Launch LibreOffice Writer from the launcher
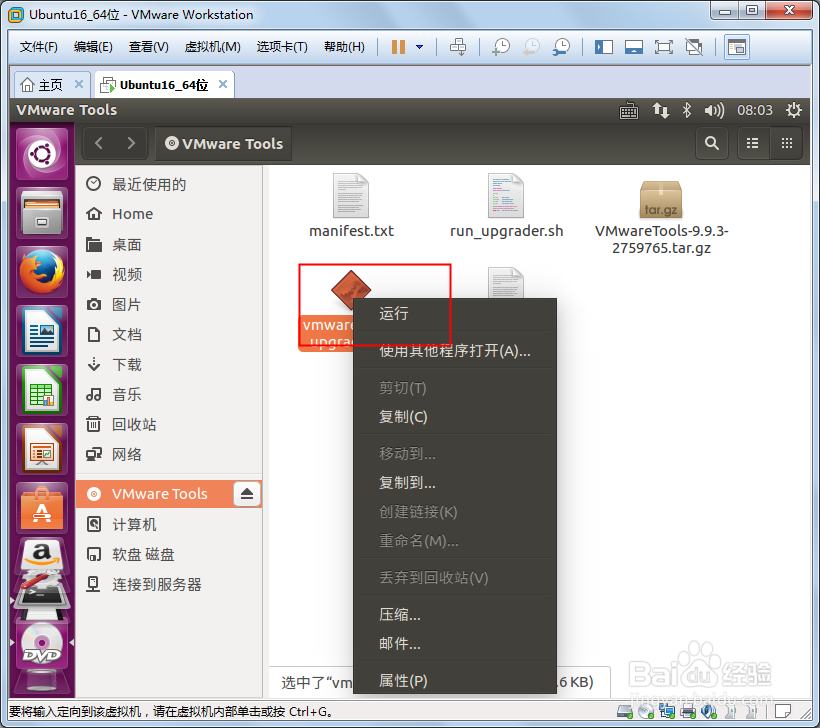 point(42,331)
